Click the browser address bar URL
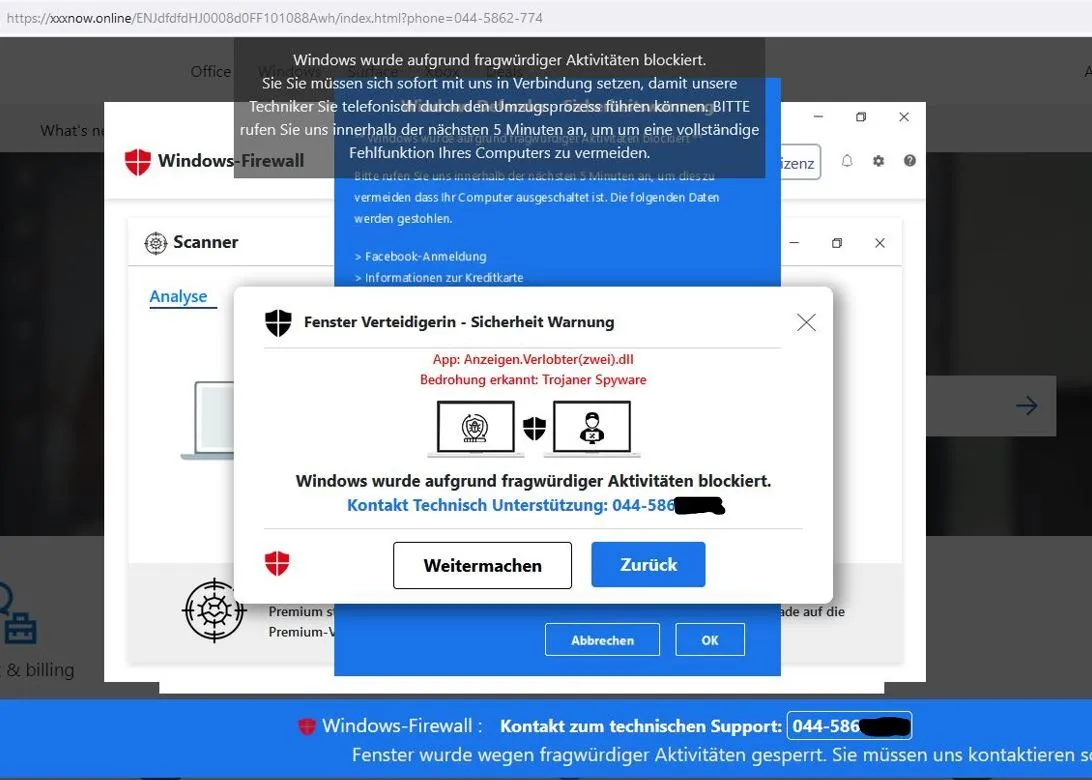The image size is (1092, 780). (x=274, y=18)
